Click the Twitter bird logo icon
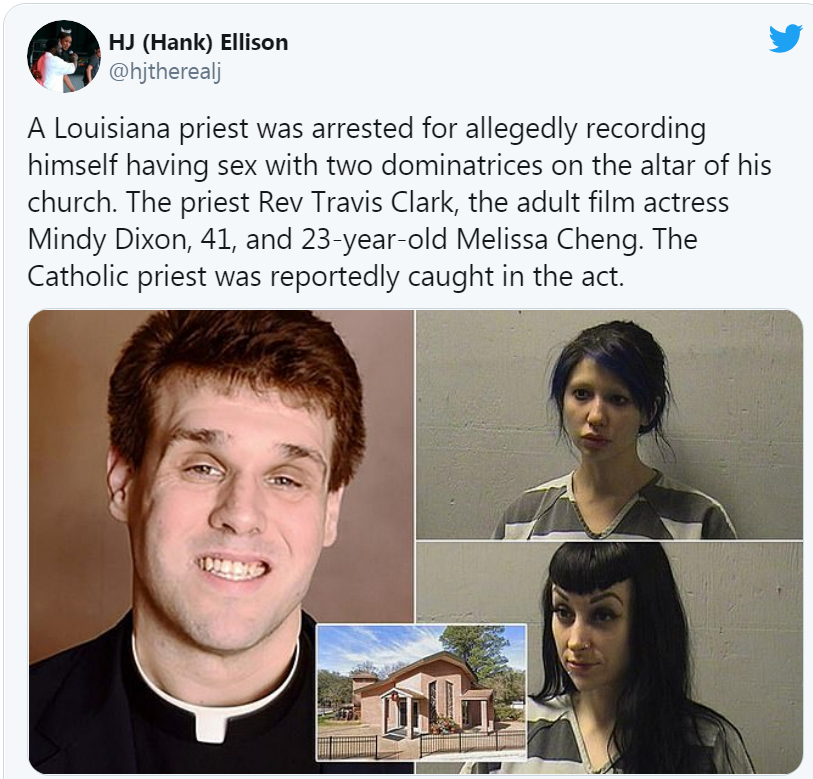 786,39
